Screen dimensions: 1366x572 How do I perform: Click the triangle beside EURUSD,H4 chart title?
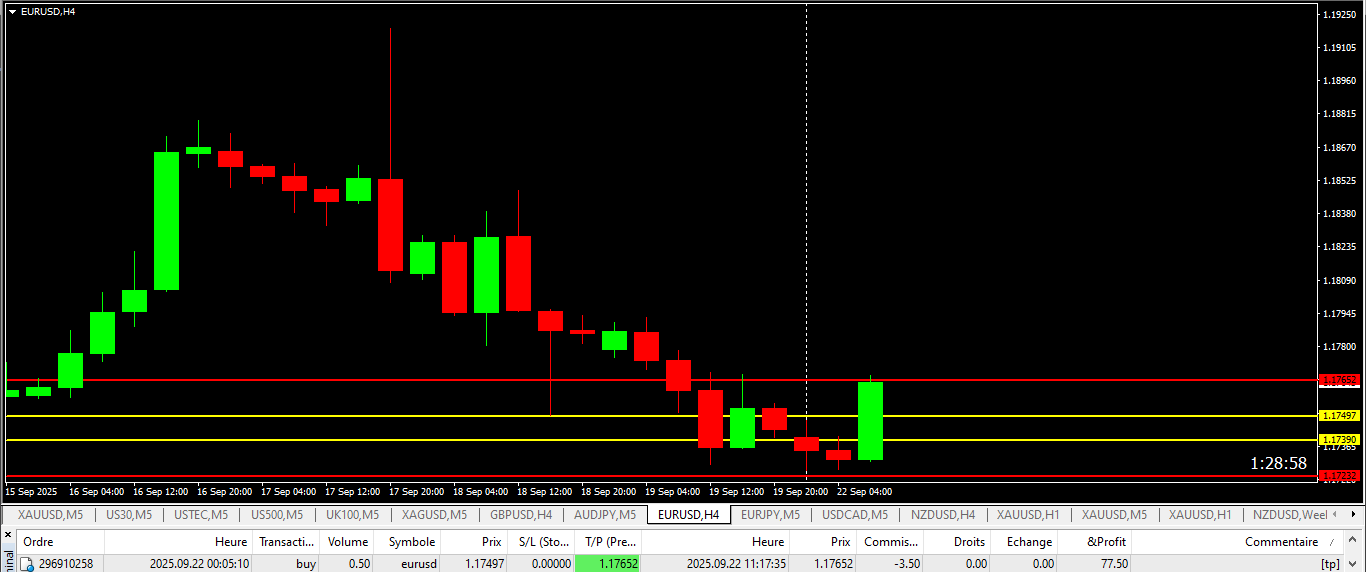[x=12, y=11]
